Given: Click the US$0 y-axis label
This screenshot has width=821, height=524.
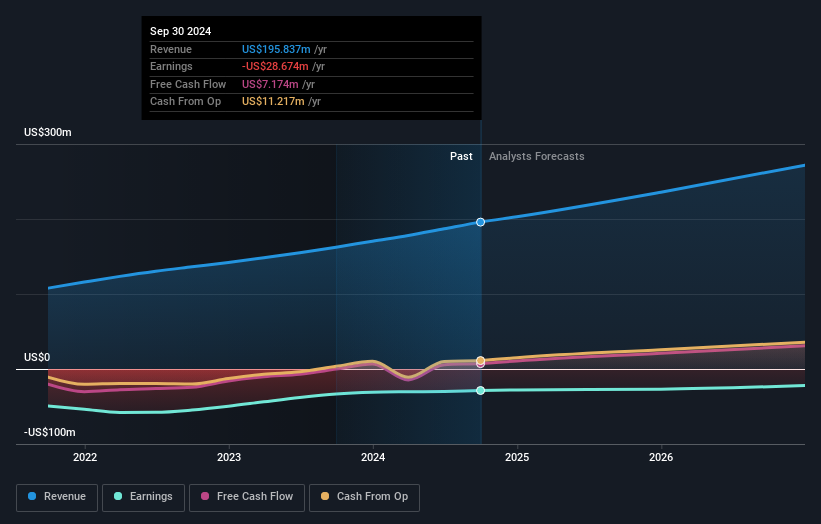Looking at the screenshot, I should click(x=37, y=358).
